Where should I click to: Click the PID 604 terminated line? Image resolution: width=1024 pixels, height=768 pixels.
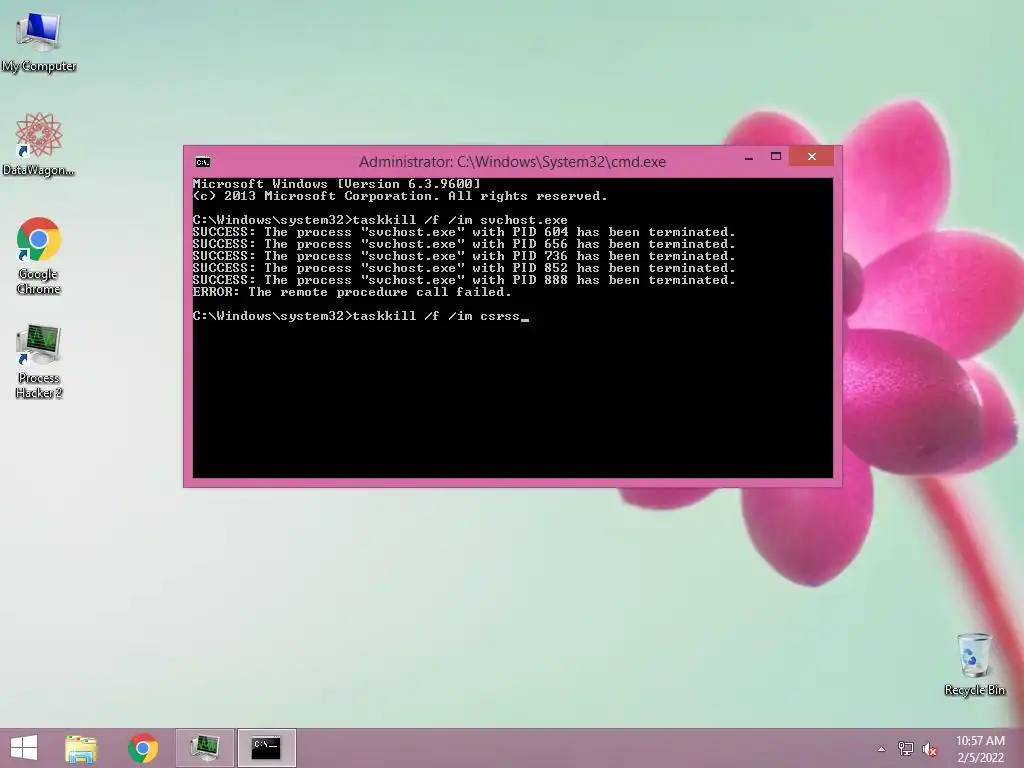point(464,232)
